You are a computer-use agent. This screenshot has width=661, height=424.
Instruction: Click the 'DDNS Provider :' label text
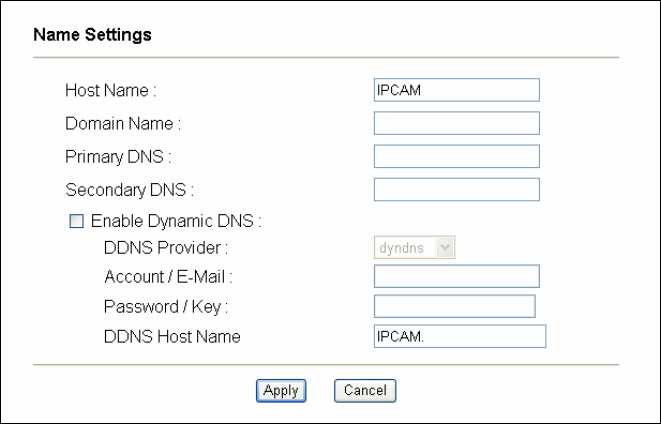[166, 246]
